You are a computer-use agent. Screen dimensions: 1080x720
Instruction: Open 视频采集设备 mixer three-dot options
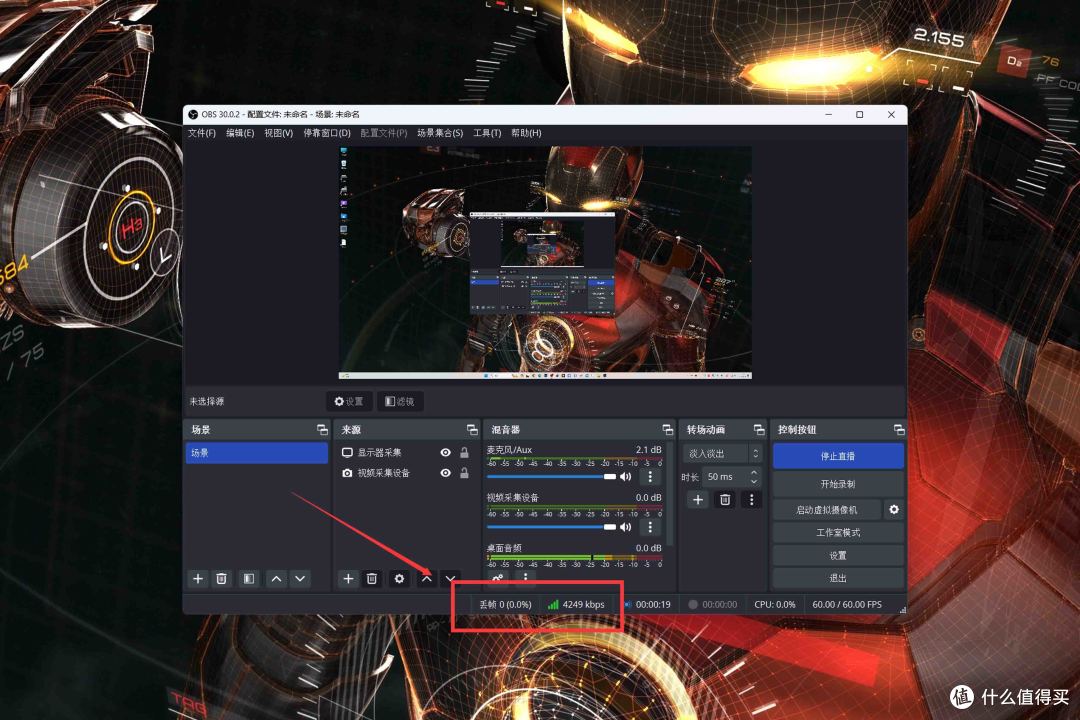650,527
